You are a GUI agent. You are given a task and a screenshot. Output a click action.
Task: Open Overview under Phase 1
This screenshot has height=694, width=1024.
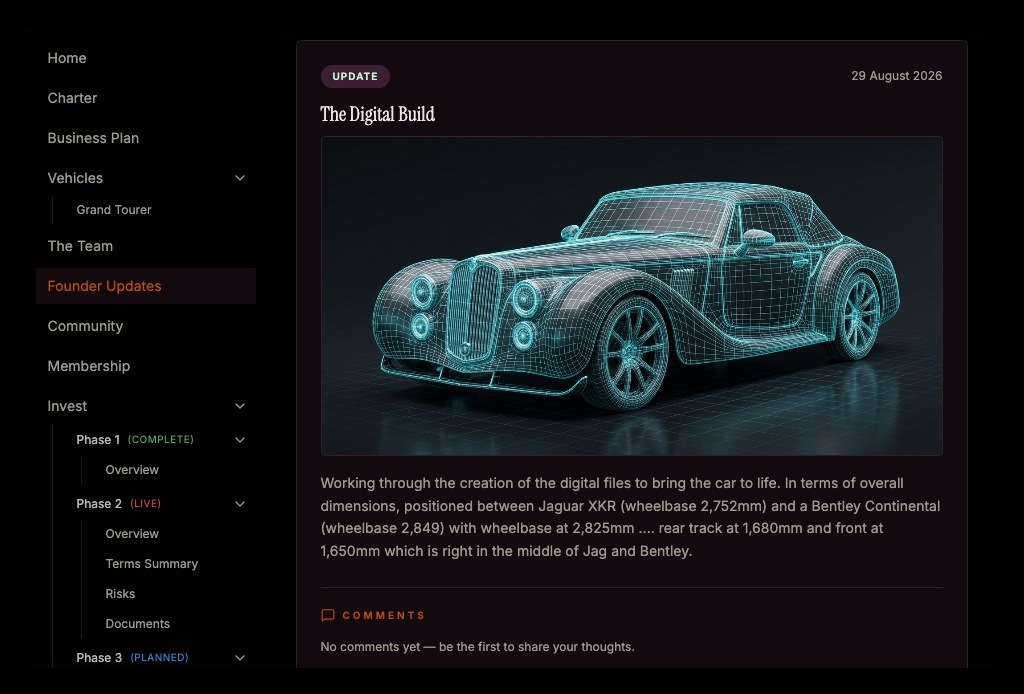[132, 469]
